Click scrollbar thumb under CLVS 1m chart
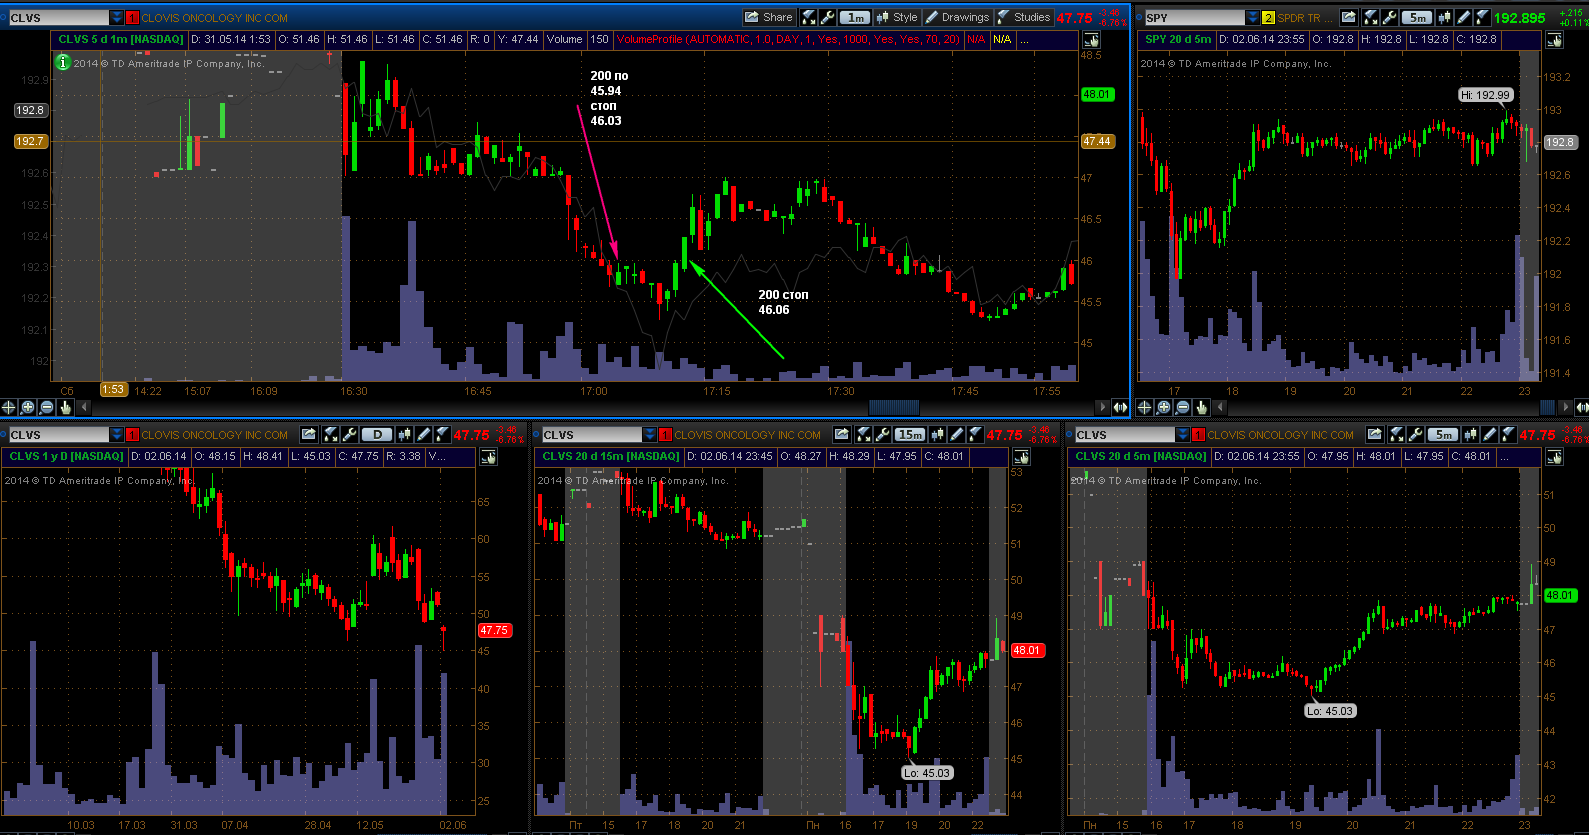Viewport: 1589px width, 835px height. point(894,407)
